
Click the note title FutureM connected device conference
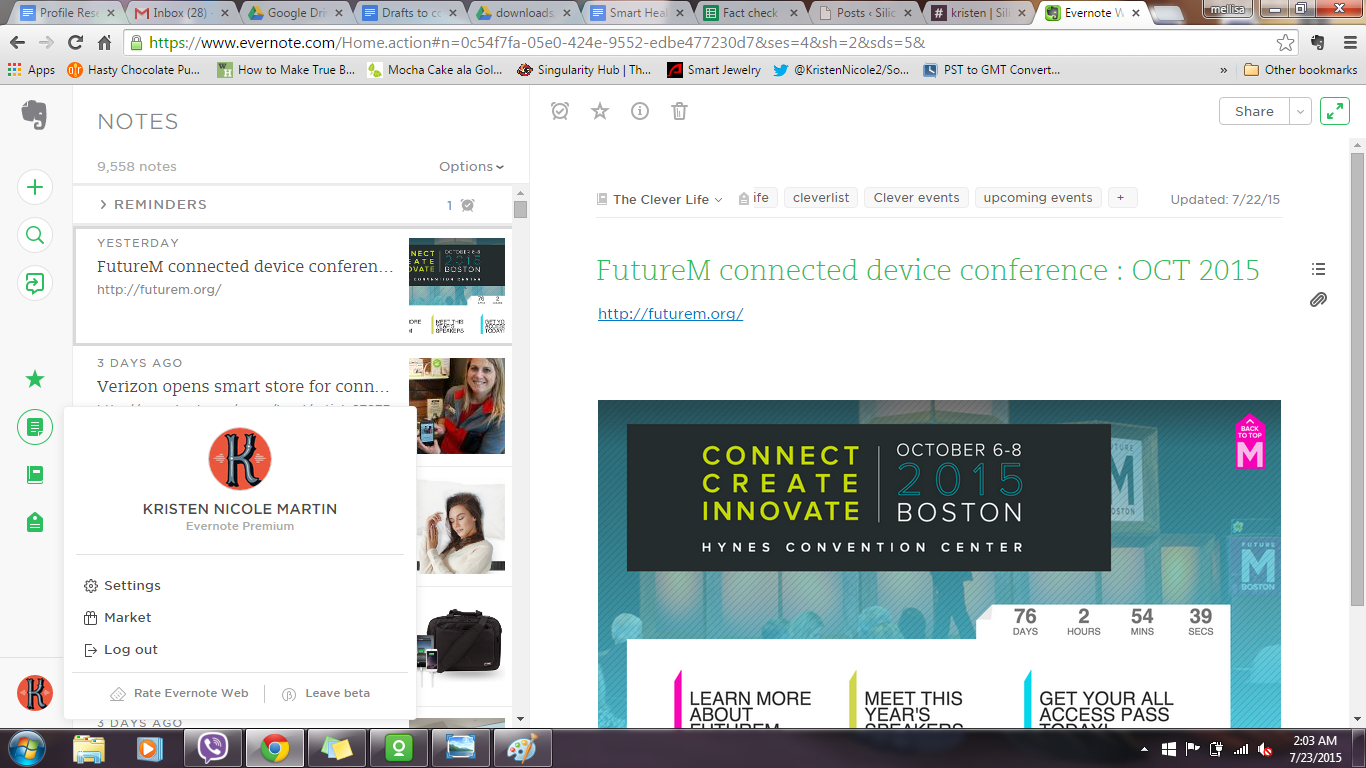coord(928,270)
